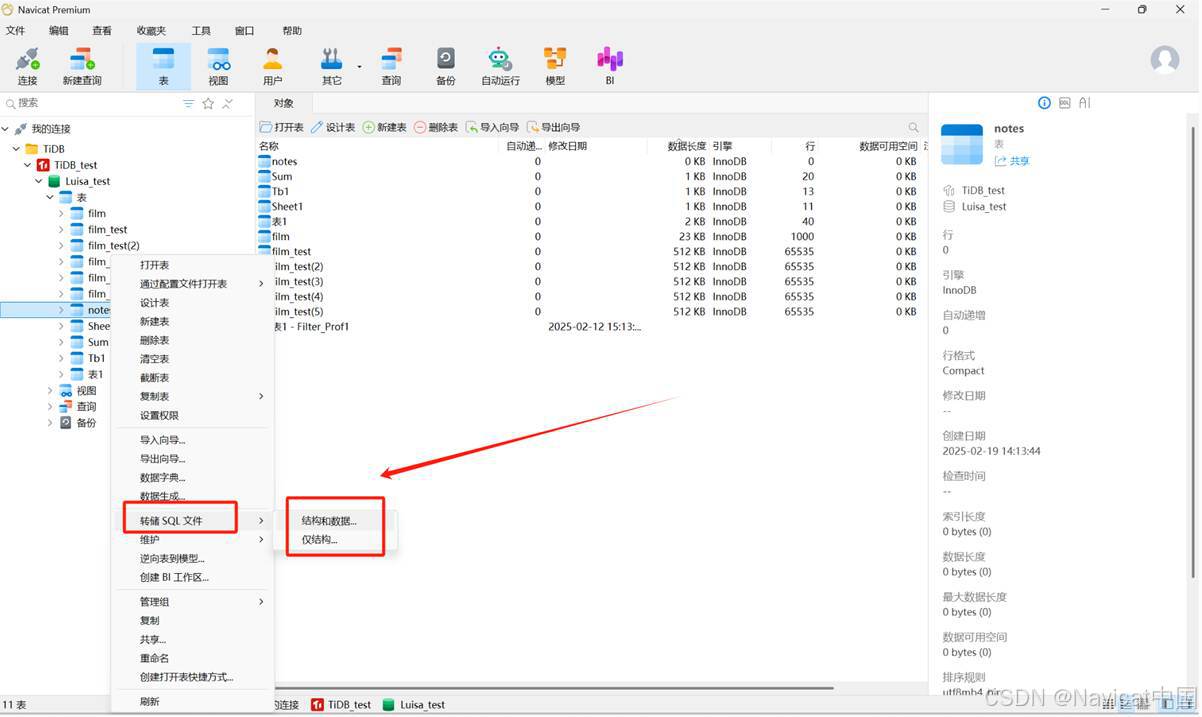
Task: Click the star favorites icon in sidebar
Action: tap(208, 103)
